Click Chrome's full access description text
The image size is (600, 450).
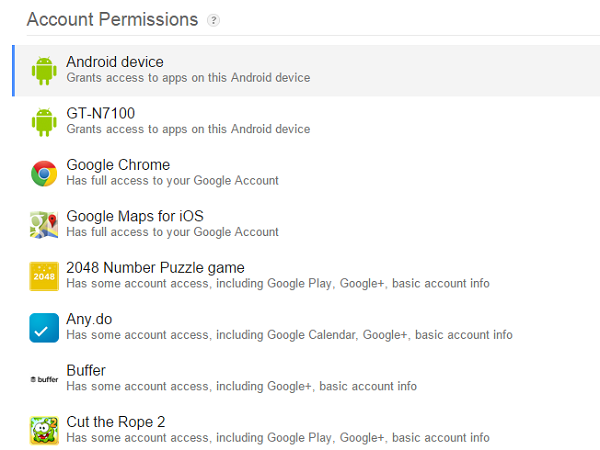(172, 181)
